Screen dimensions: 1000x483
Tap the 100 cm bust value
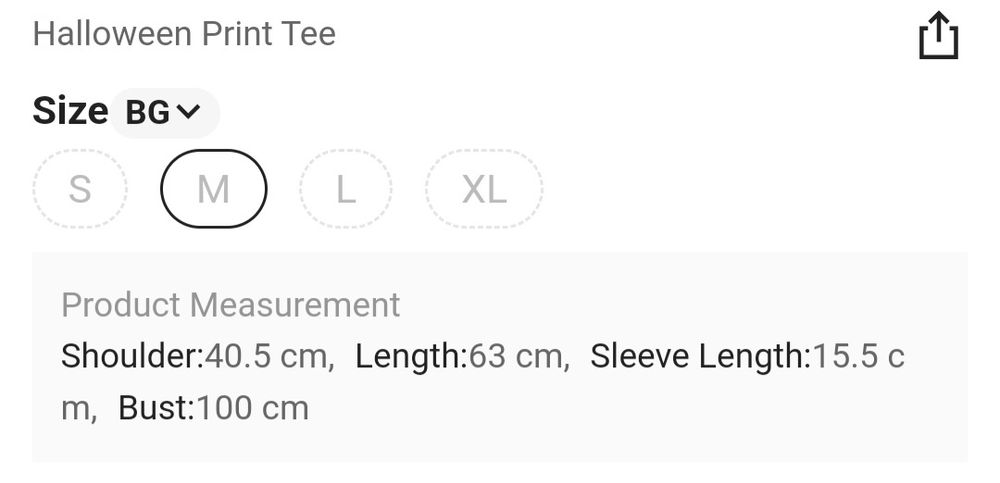(x=253, y=408)
